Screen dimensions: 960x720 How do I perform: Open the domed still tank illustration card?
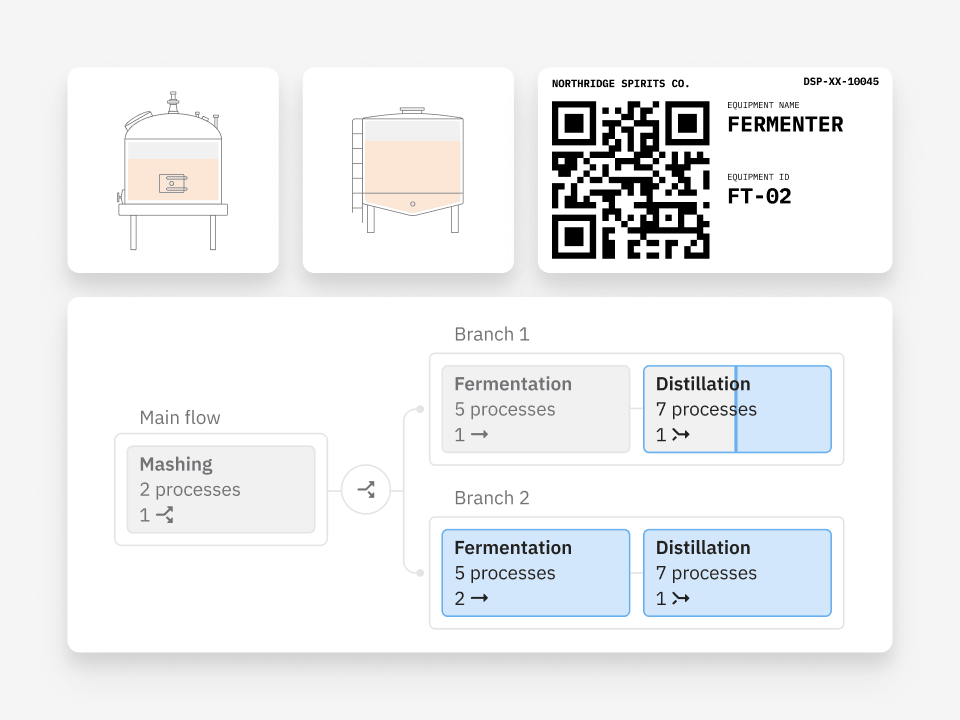(173, 170)
